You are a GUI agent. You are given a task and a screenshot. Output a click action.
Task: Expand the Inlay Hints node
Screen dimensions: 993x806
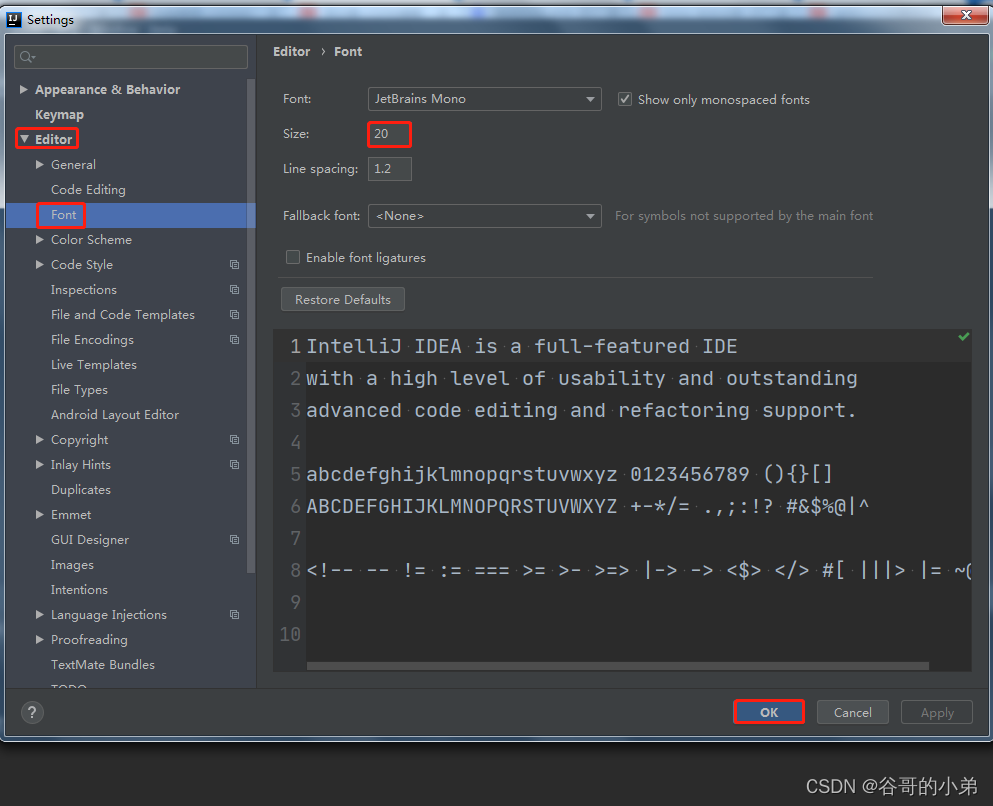pos(40,465)
